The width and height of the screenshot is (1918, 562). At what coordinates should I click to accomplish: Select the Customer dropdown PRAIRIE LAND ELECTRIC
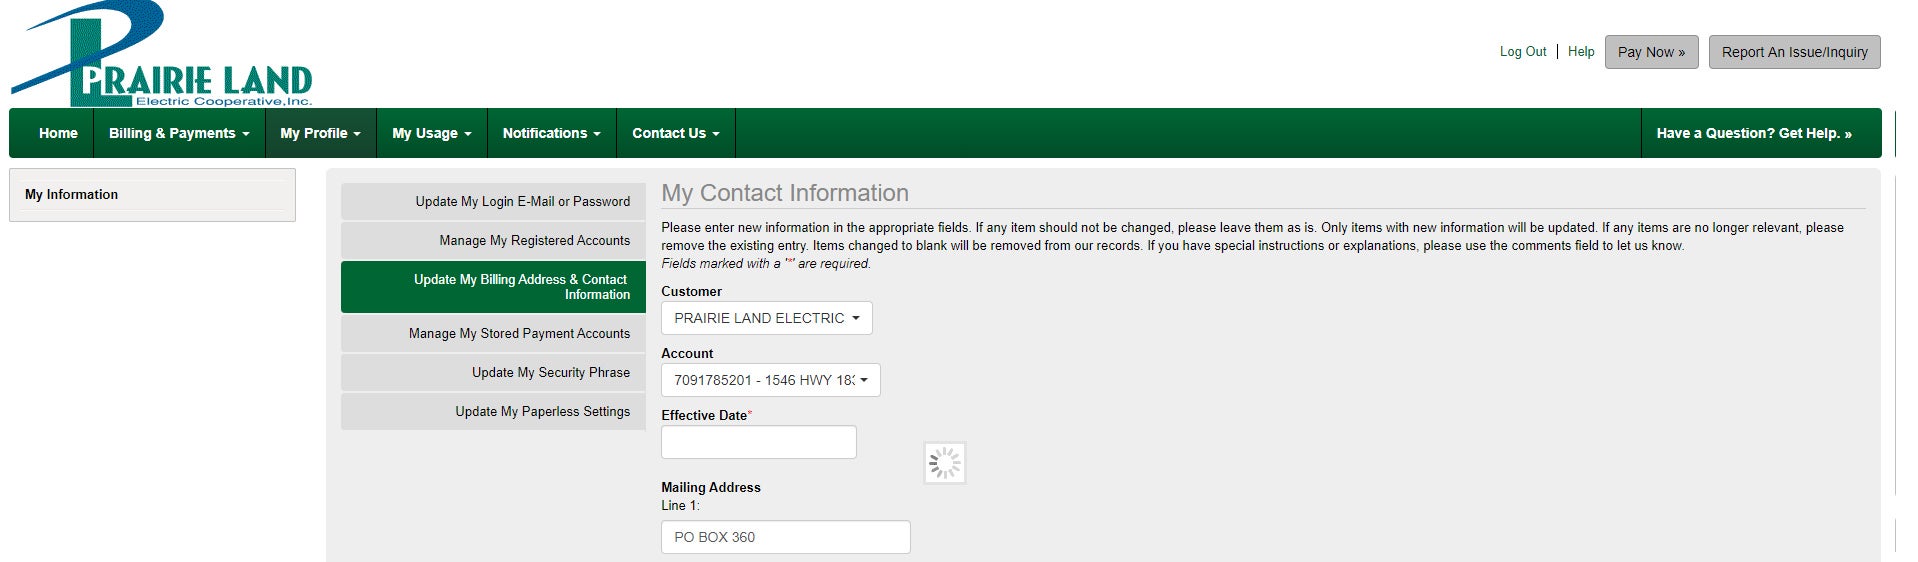click(x=766, y=318)
